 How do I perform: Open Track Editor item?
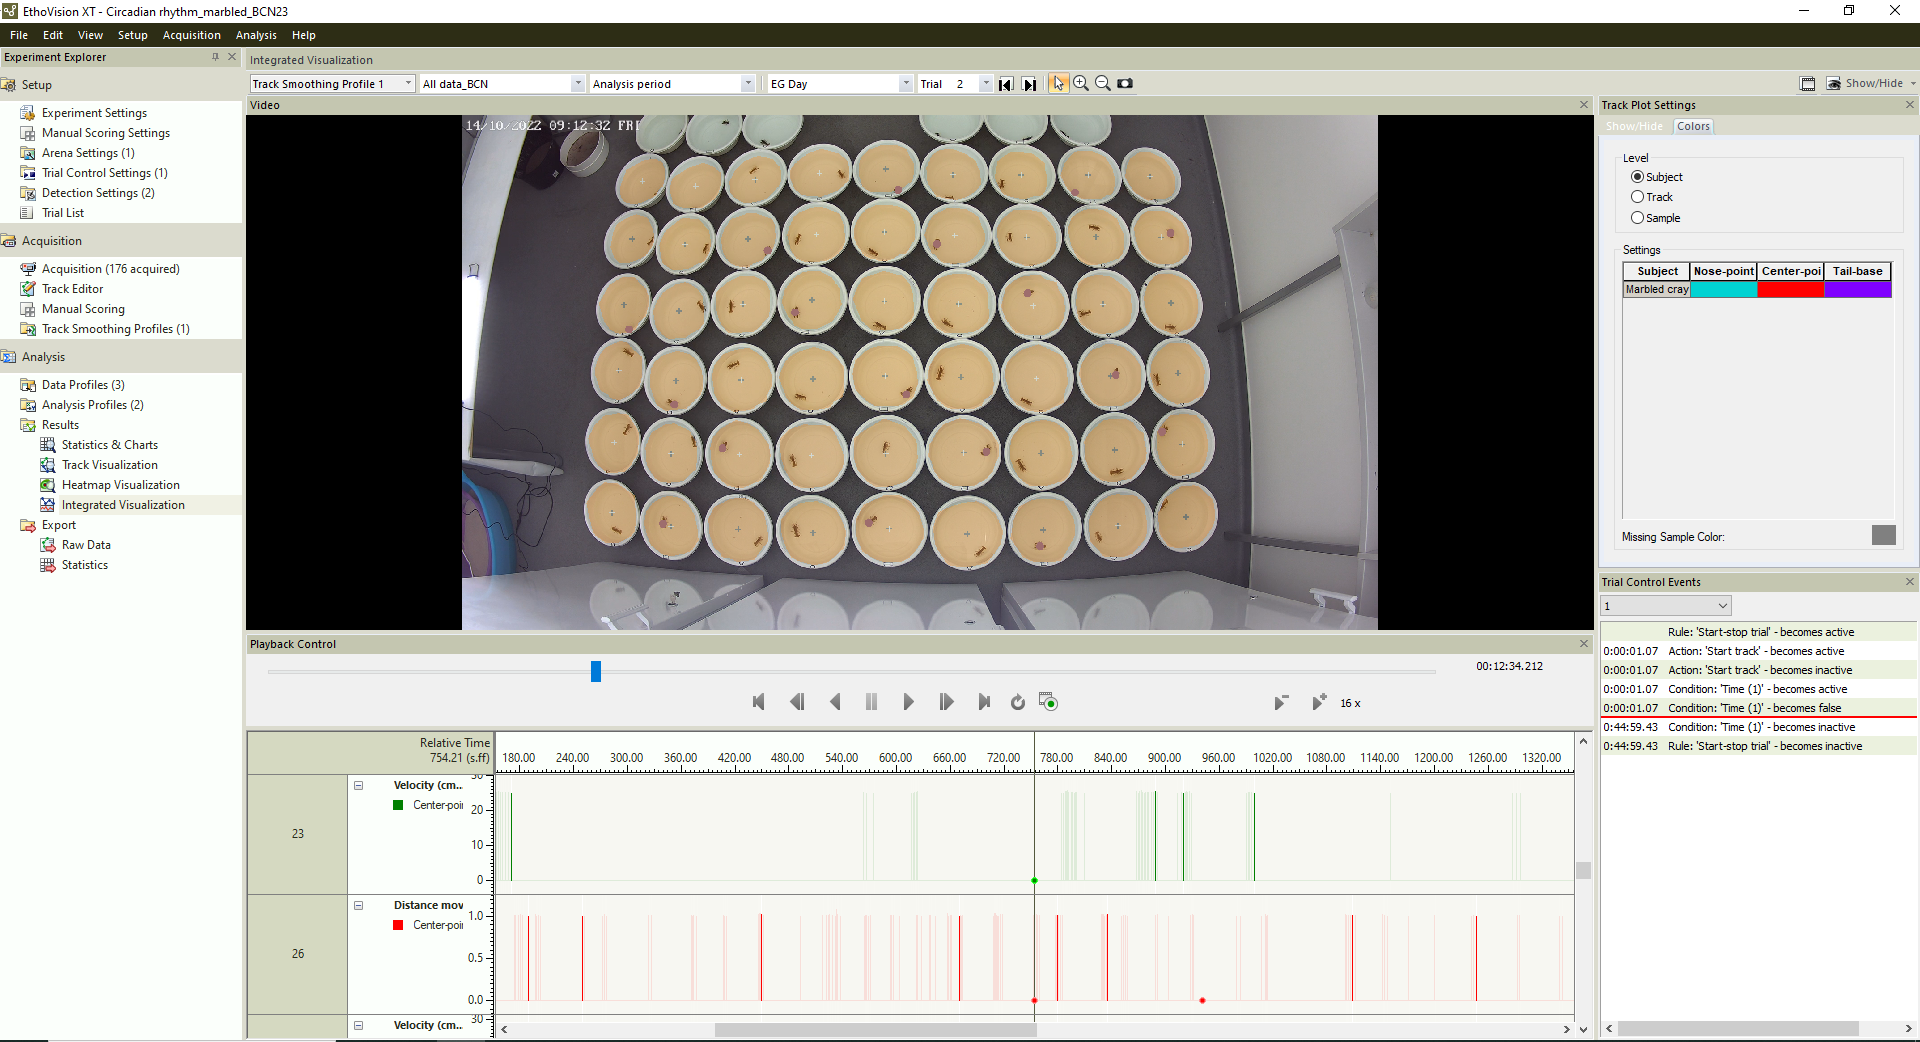coord(72,289)
